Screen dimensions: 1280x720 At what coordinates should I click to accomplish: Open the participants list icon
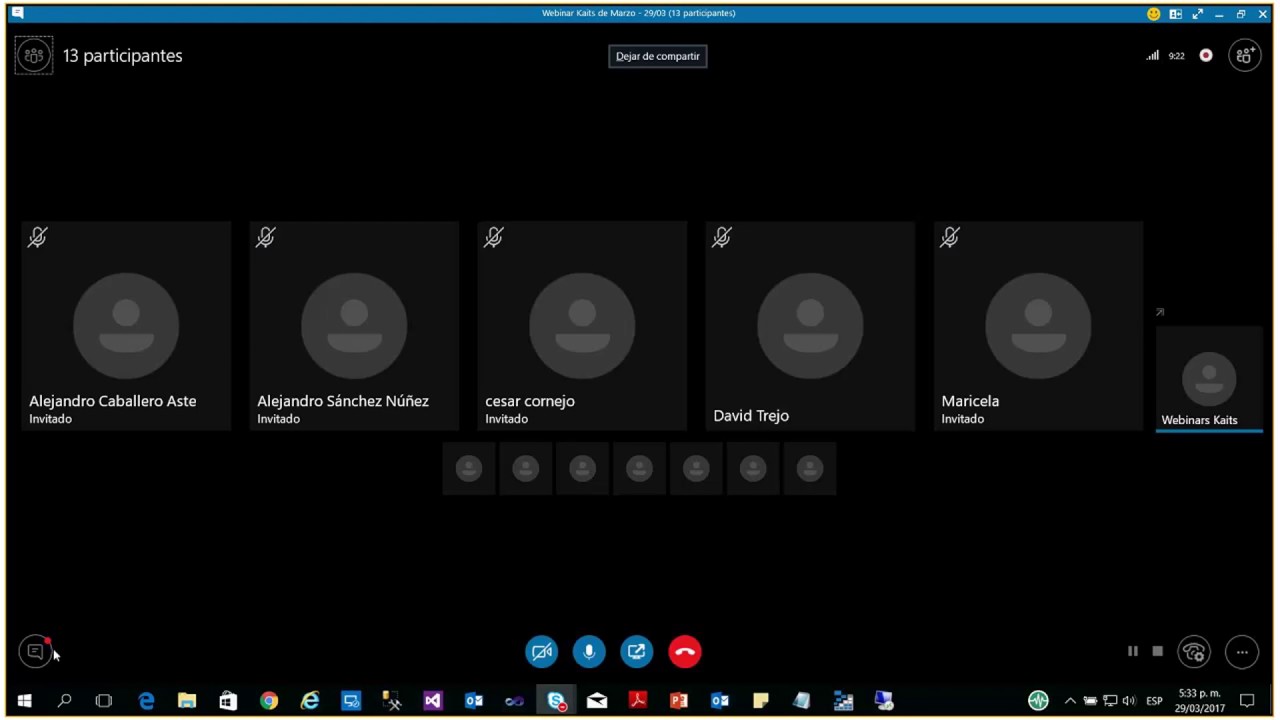(34, 56)
